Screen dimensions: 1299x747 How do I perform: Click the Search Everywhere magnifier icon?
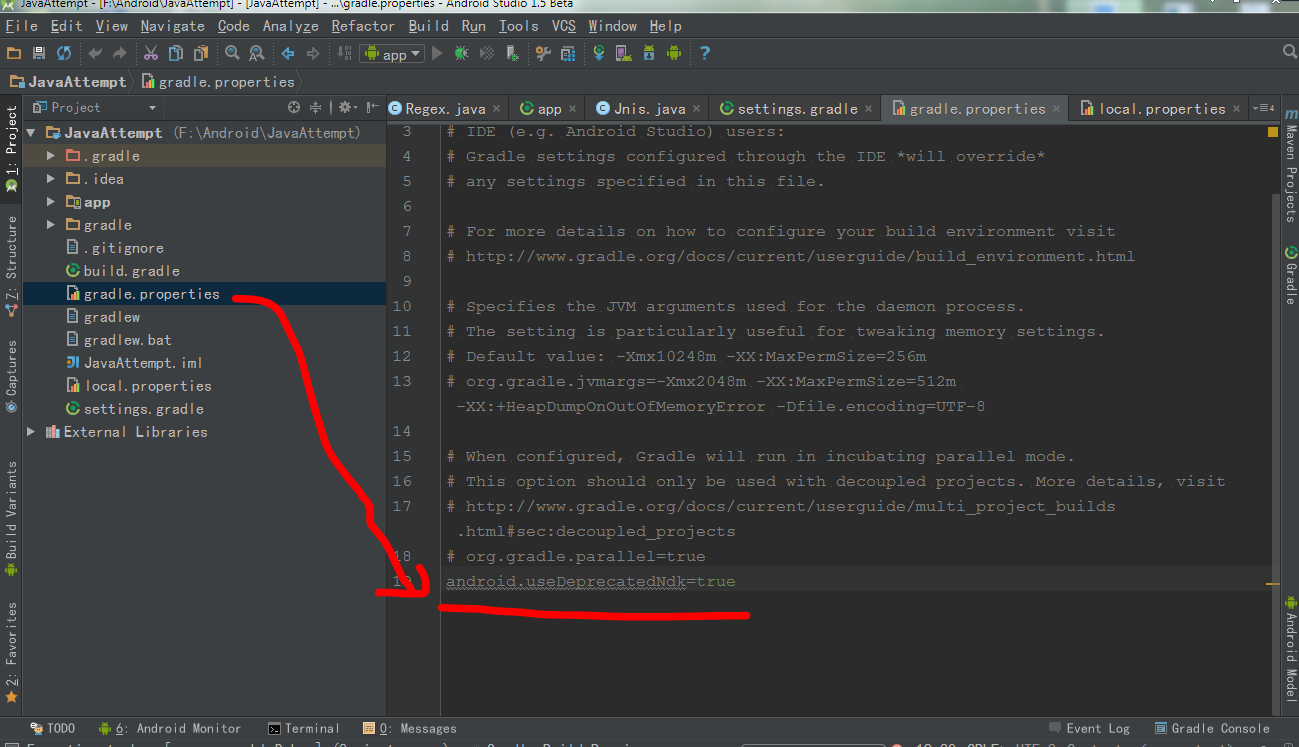tap(1289, 52)
